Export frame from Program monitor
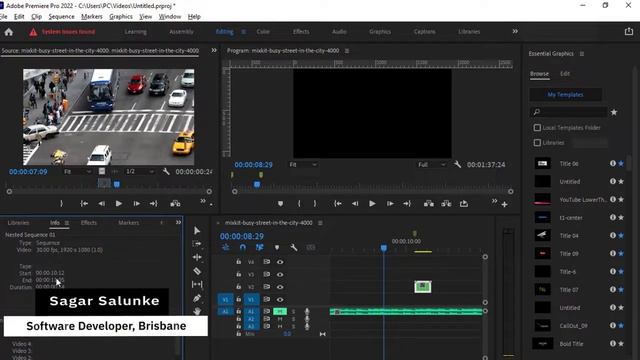Viewport: 640px width, 360px height. (464, 203)
